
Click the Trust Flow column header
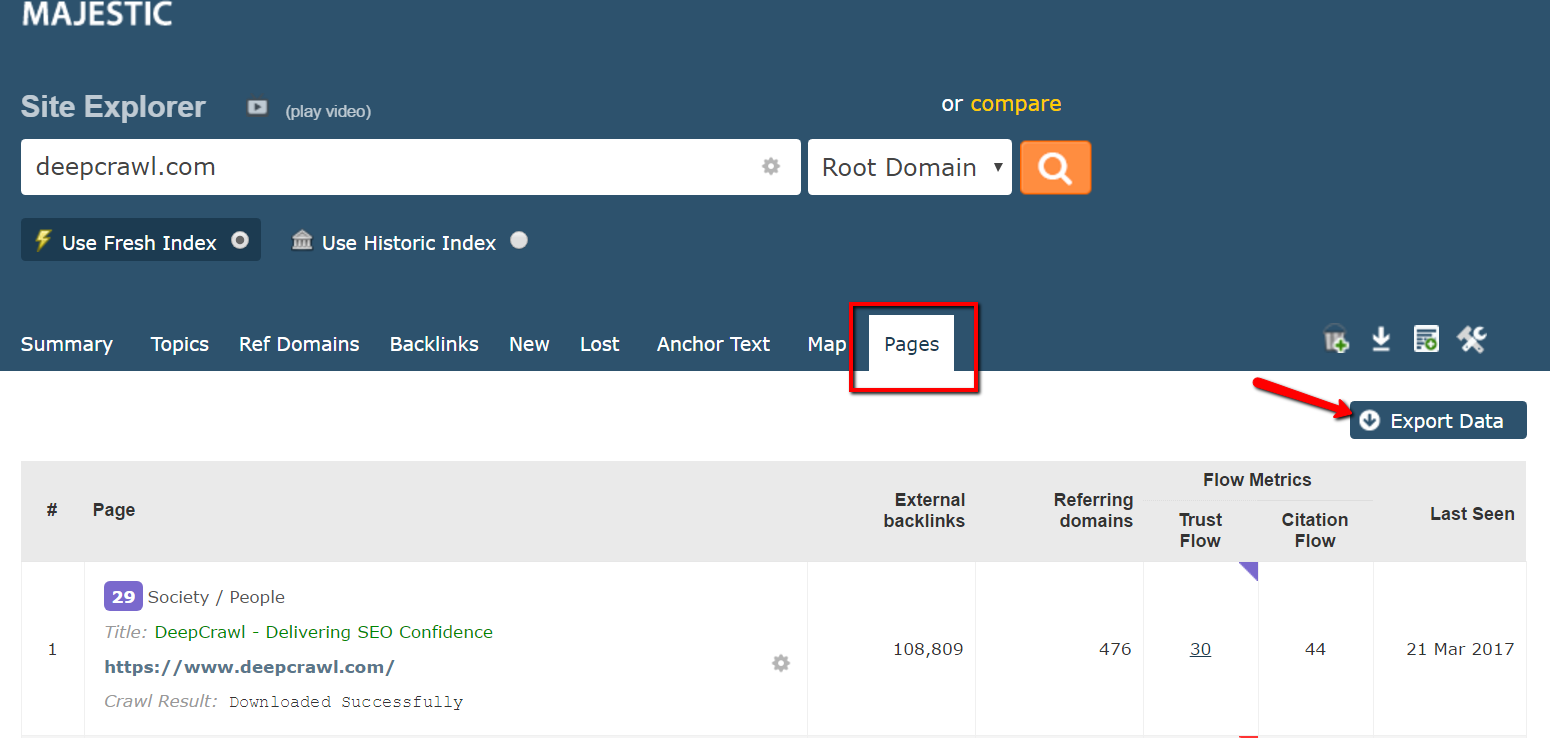click(x=1200, y=530)
